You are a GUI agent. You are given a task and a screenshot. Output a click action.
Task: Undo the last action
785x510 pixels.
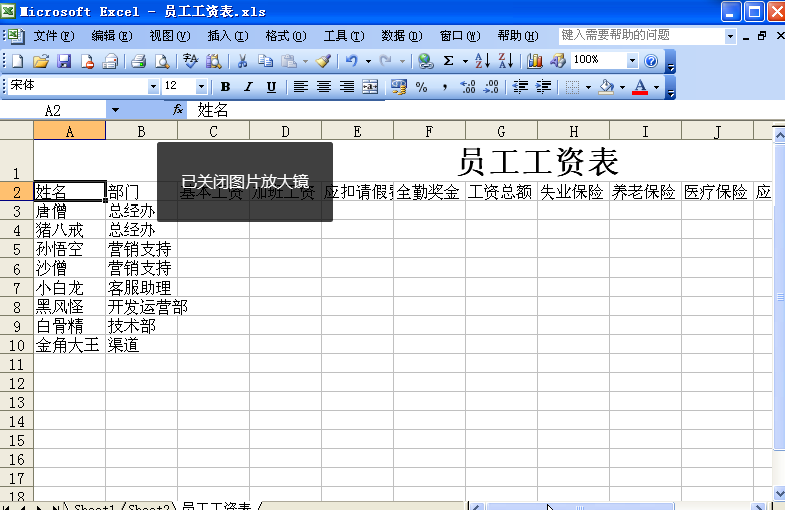point(352,61)
